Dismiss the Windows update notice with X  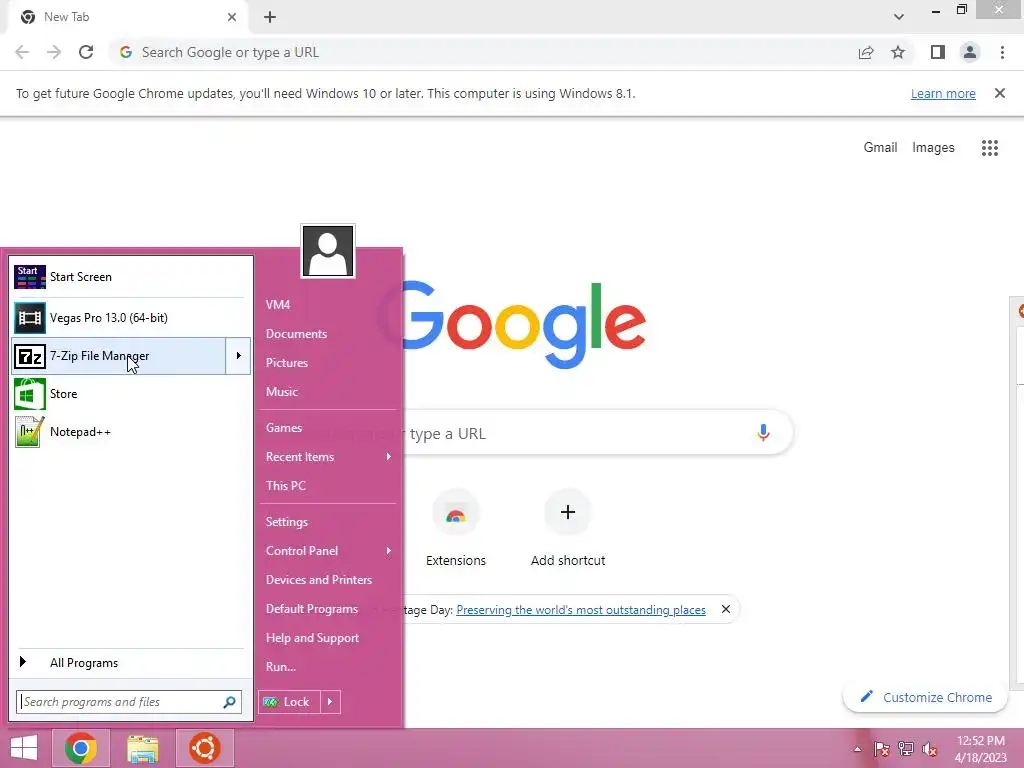1000,93
